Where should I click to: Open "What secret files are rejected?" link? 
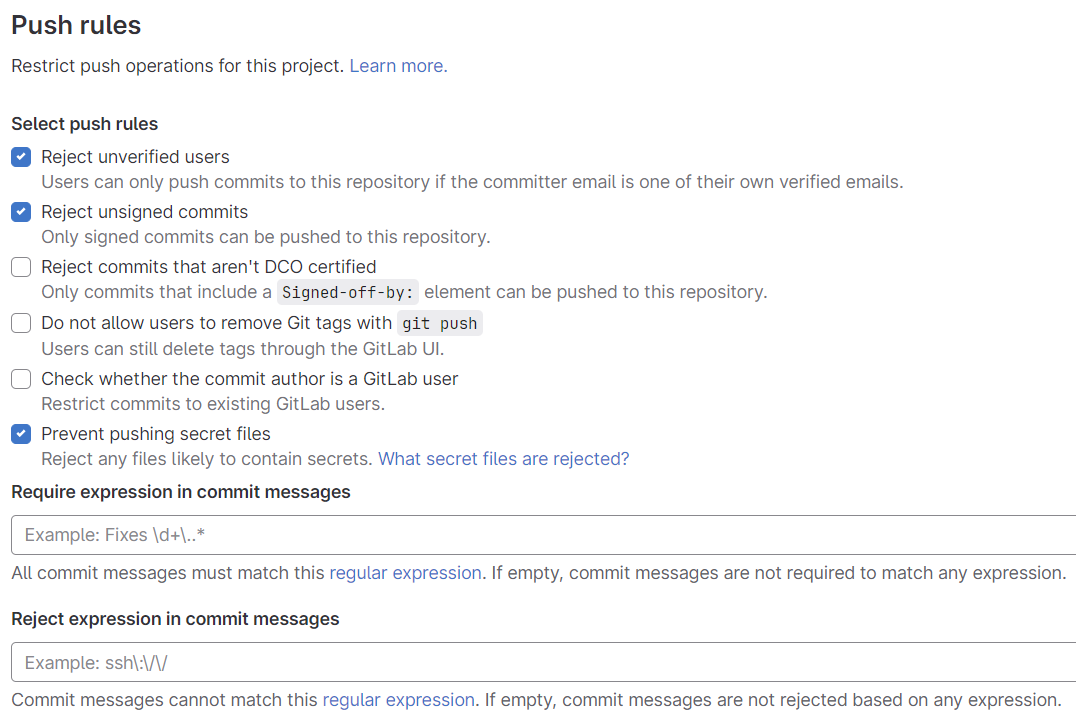click(x=503, y=459)
